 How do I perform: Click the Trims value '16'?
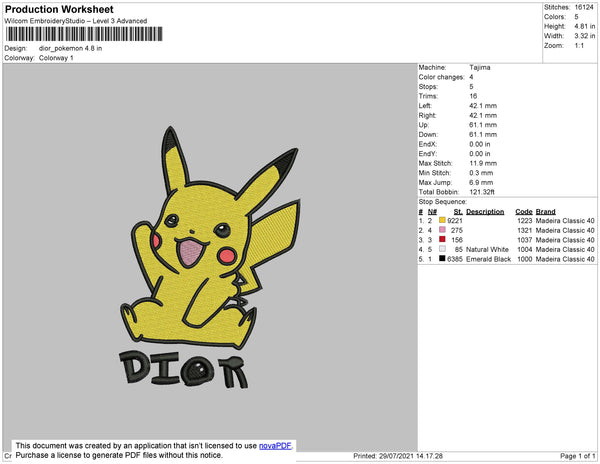[x=473, y=96]
